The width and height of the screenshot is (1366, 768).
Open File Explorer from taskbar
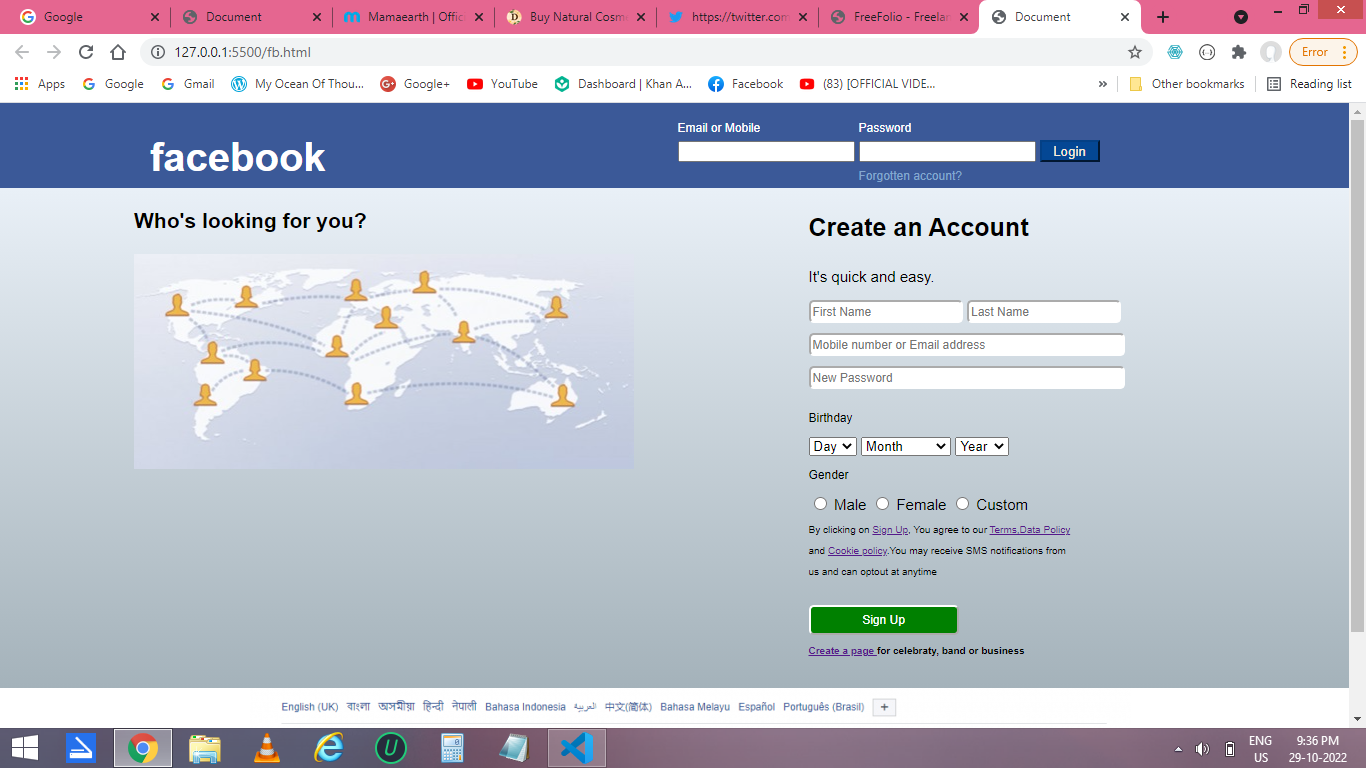205,748
